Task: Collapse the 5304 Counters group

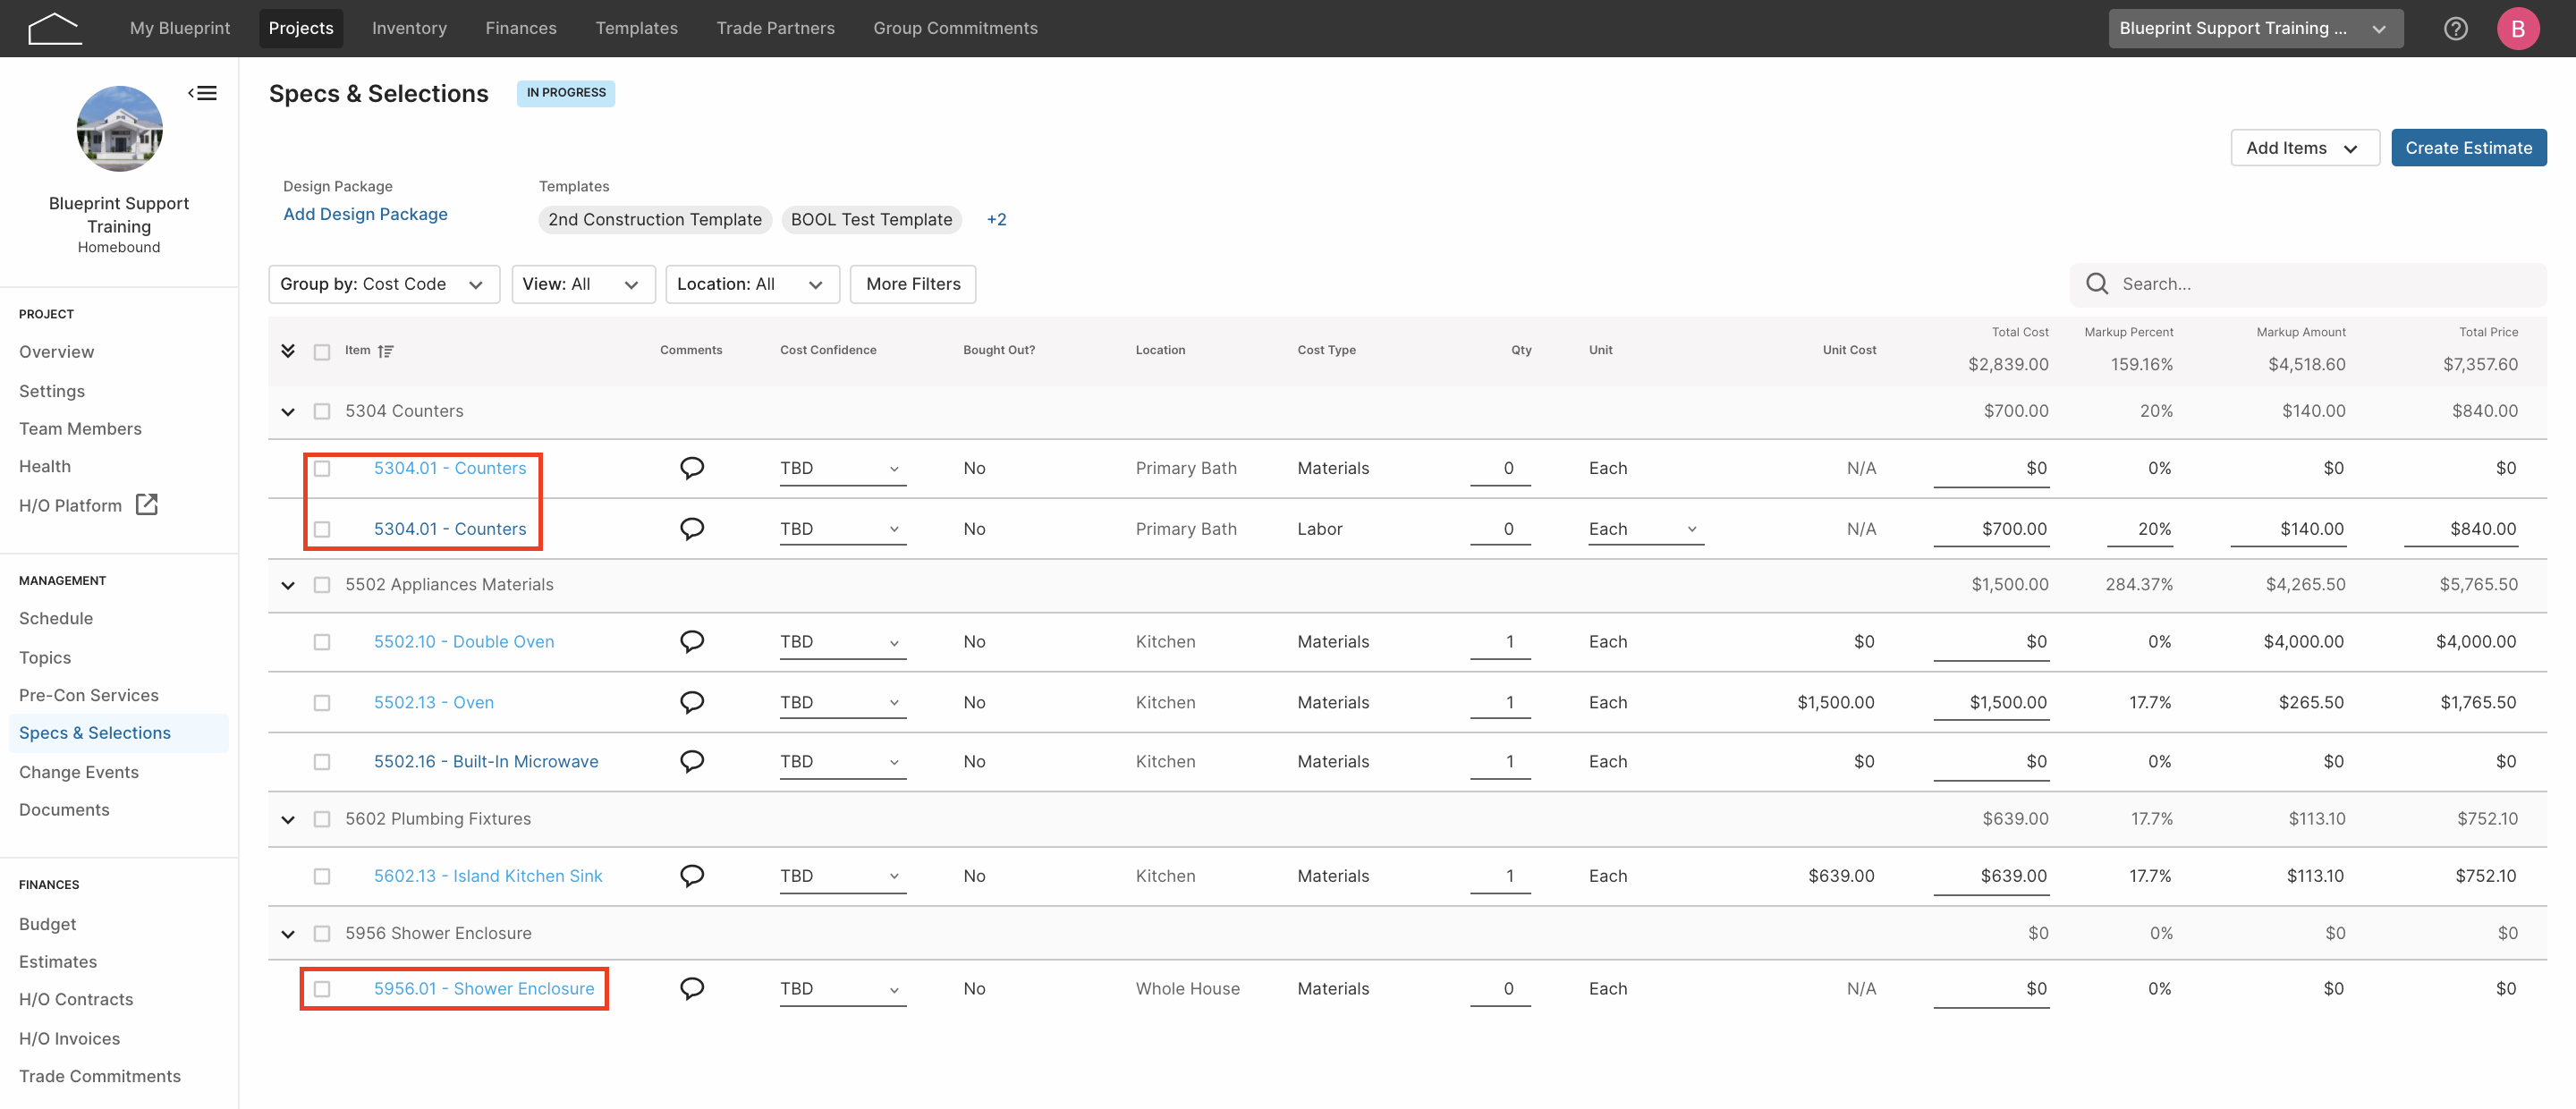Action: click(288, 412)
